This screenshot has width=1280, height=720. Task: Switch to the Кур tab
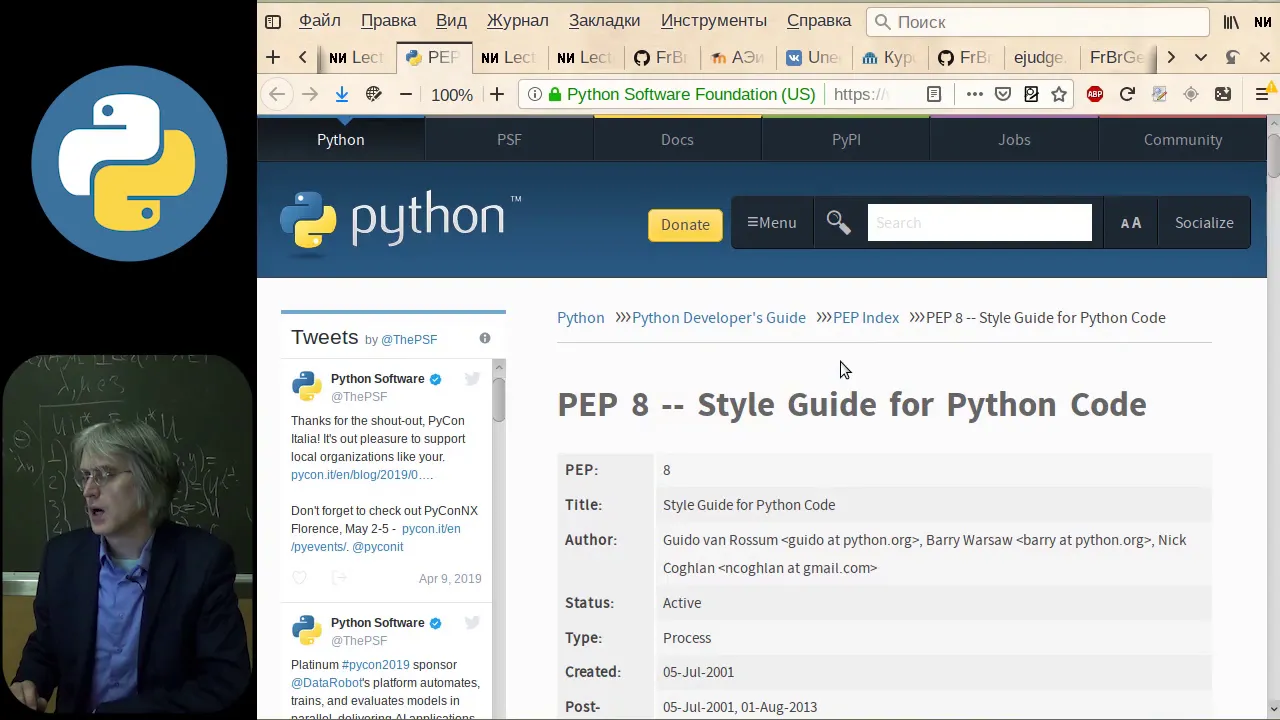point(889,58)
